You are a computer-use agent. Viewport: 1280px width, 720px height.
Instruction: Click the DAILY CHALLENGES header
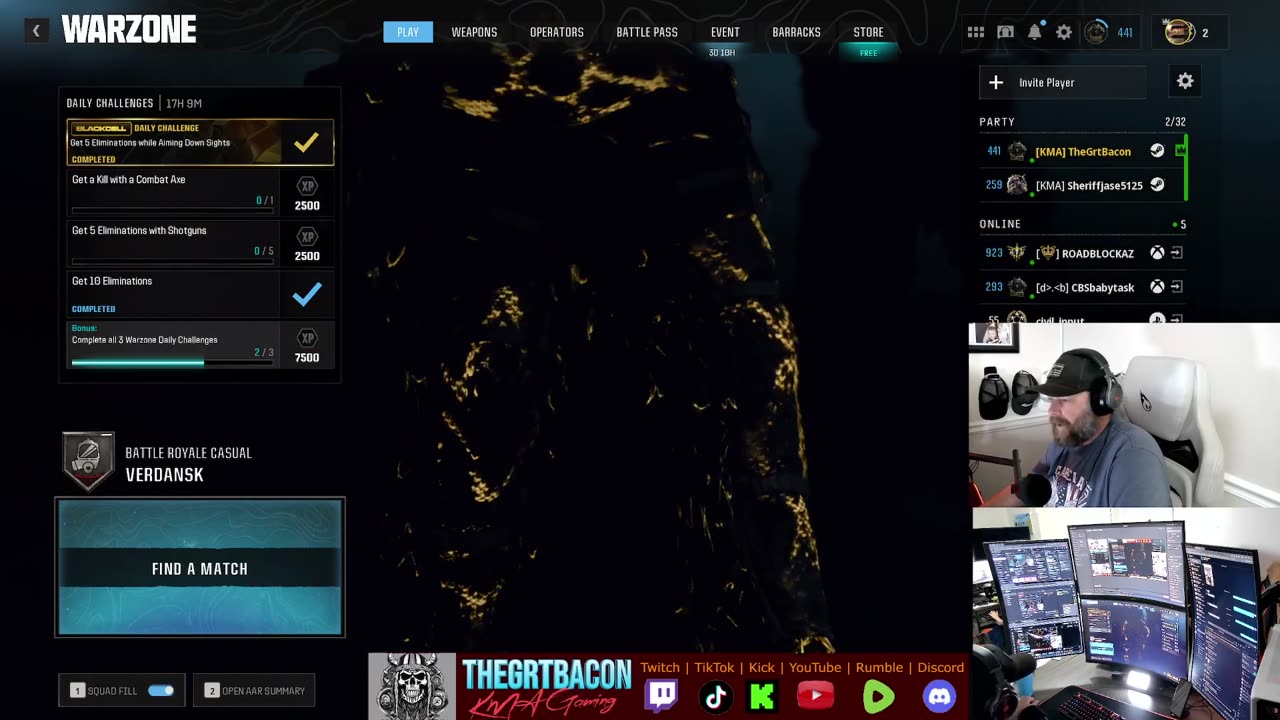[x=110, y=103]
